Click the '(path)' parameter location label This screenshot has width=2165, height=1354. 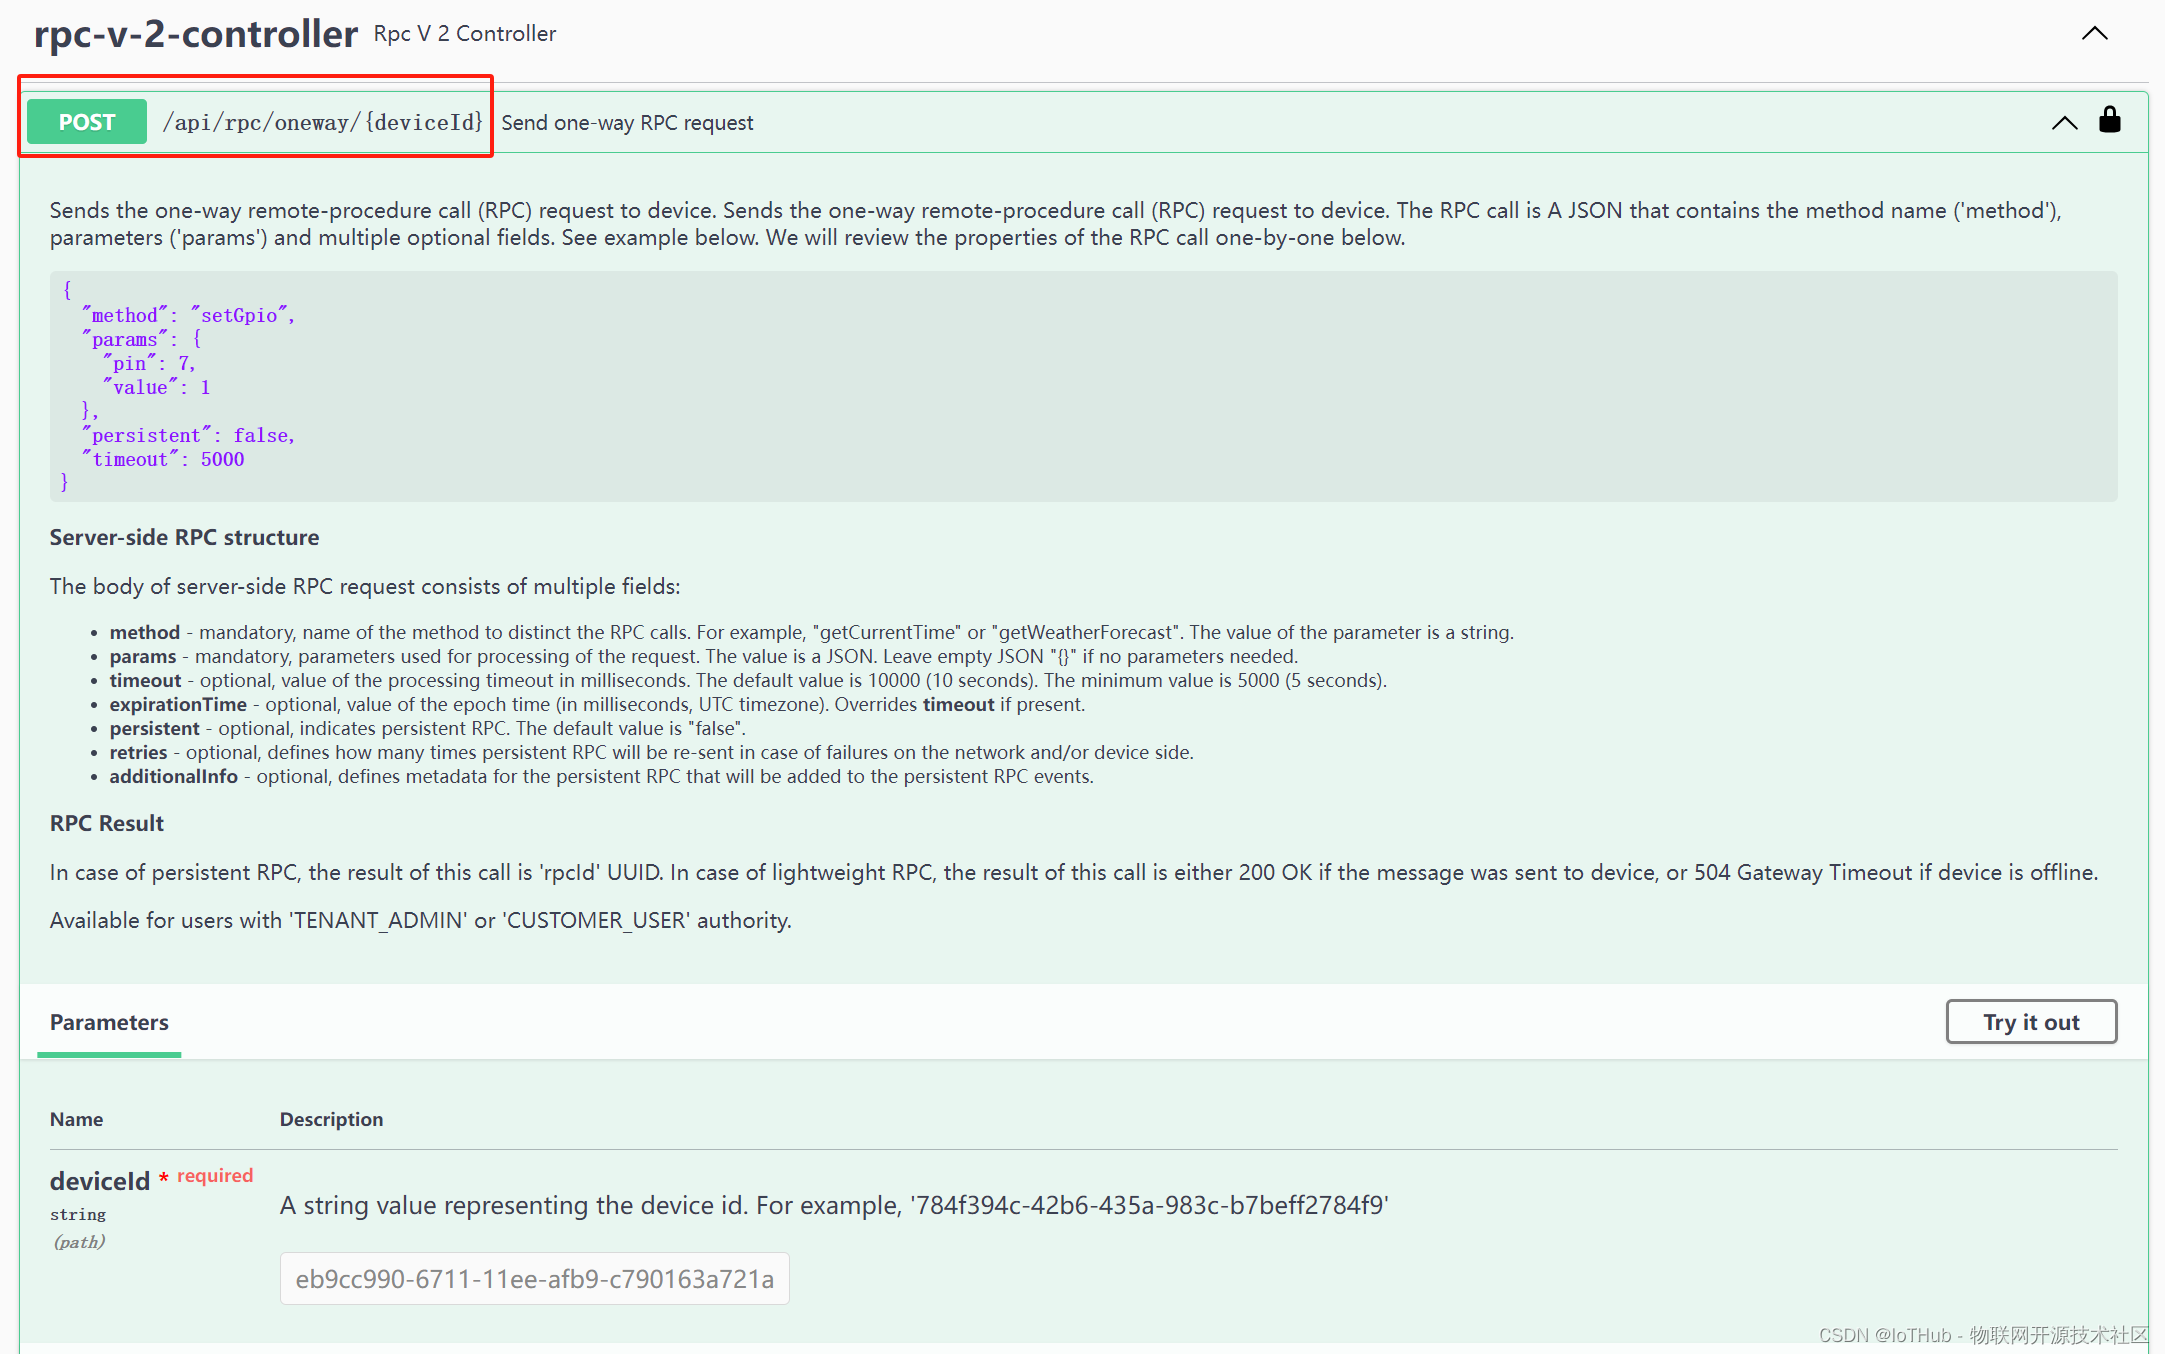pyautogui.click(x=79, y=1242)
